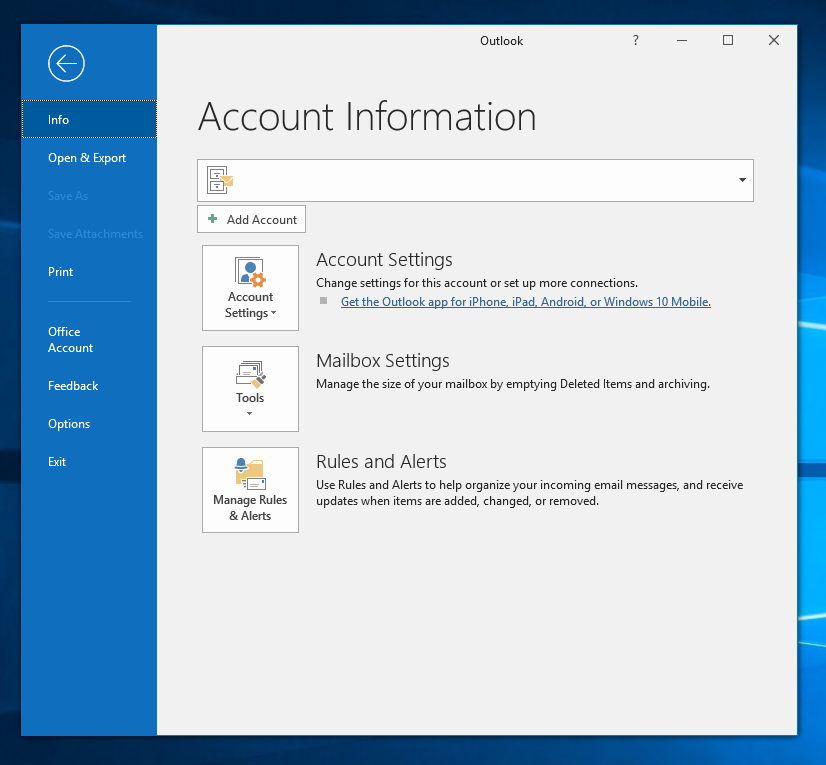
Task: Expand the account selection dropdown arrow
Action: pyautogui.click(x=742, y=180)
